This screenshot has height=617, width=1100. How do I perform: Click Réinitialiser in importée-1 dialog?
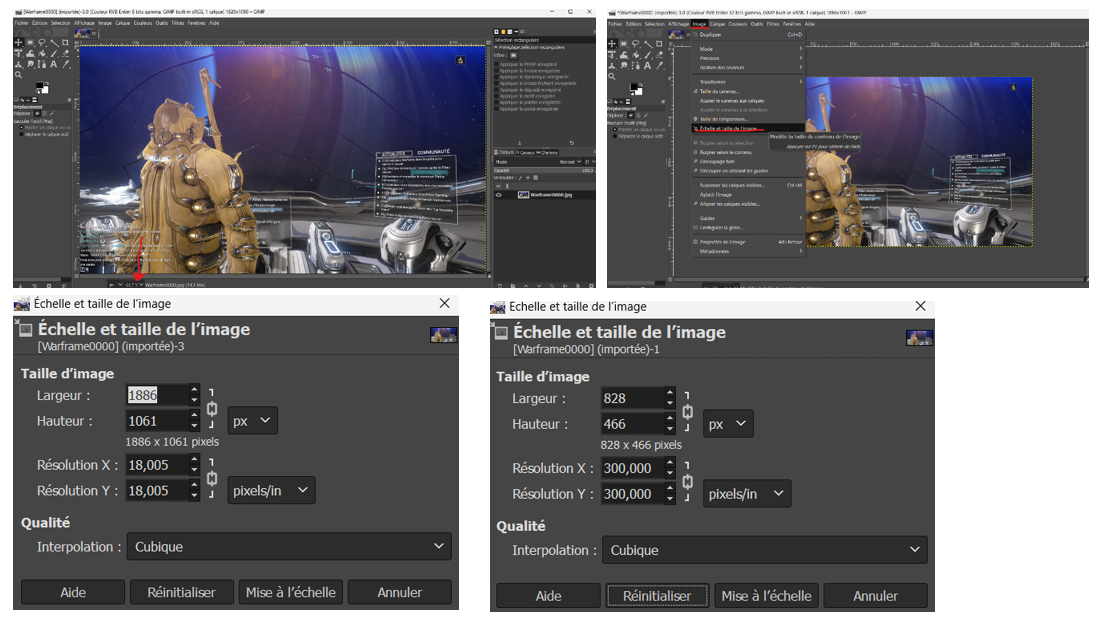[657, 596]
